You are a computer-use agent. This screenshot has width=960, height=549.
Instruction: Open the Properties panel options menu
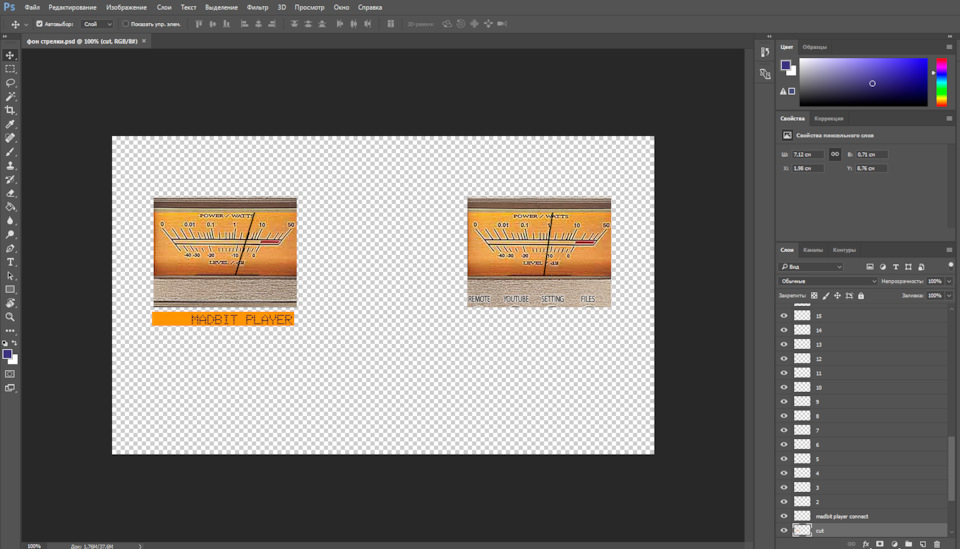(x=949, y=118)
